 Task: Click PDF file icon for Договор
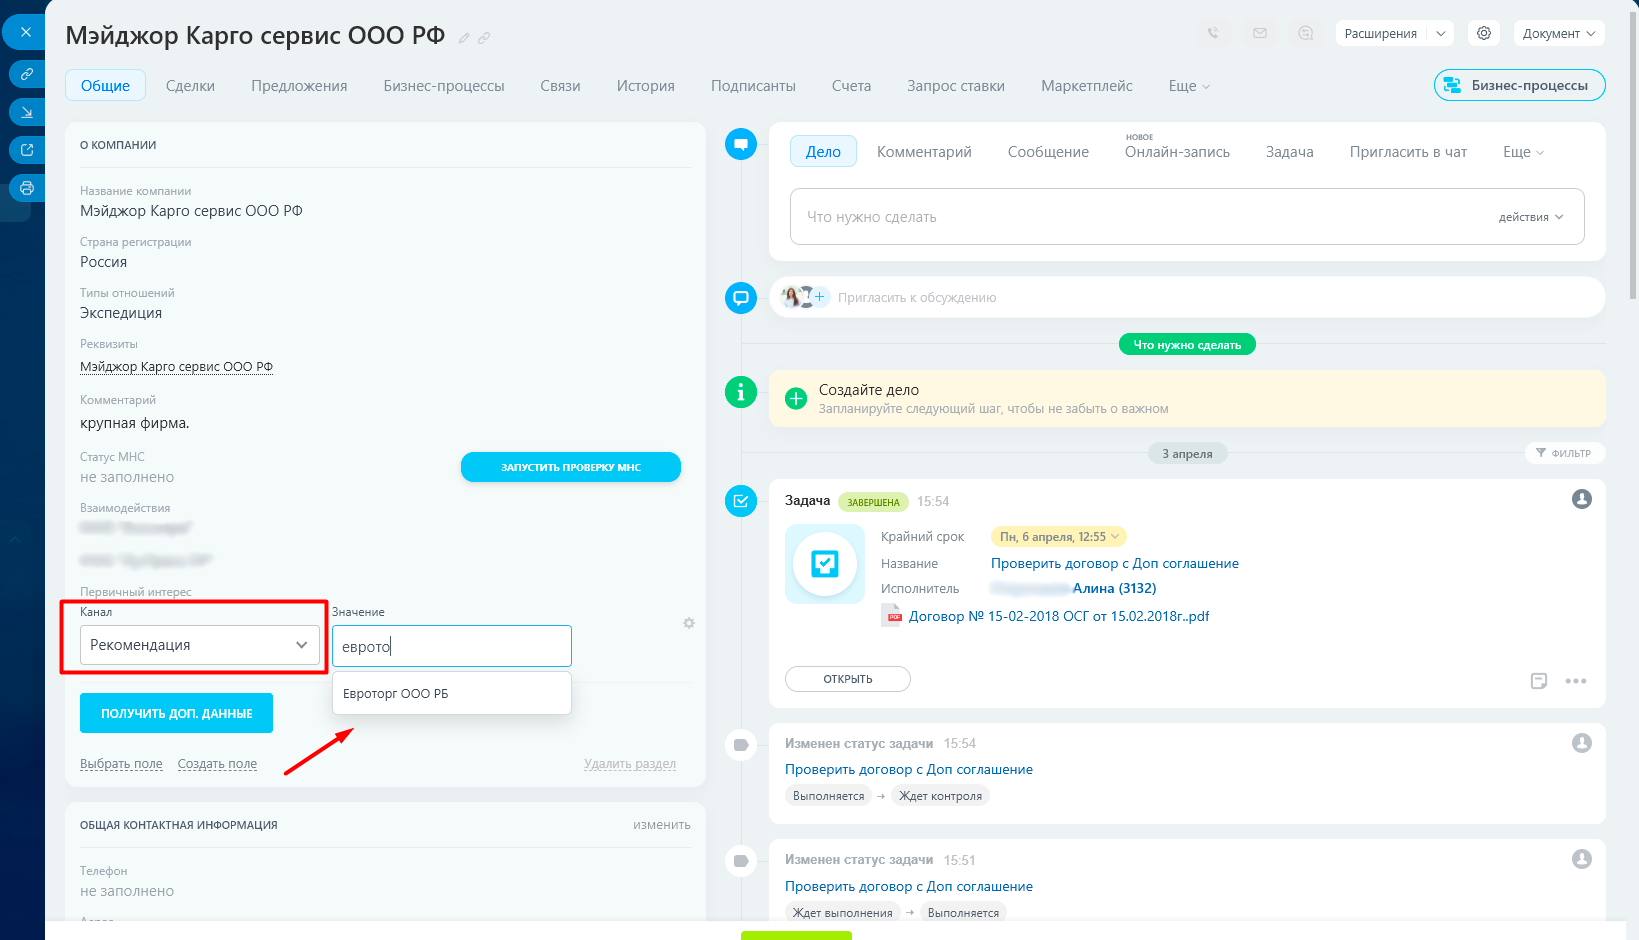coord(891,616)
